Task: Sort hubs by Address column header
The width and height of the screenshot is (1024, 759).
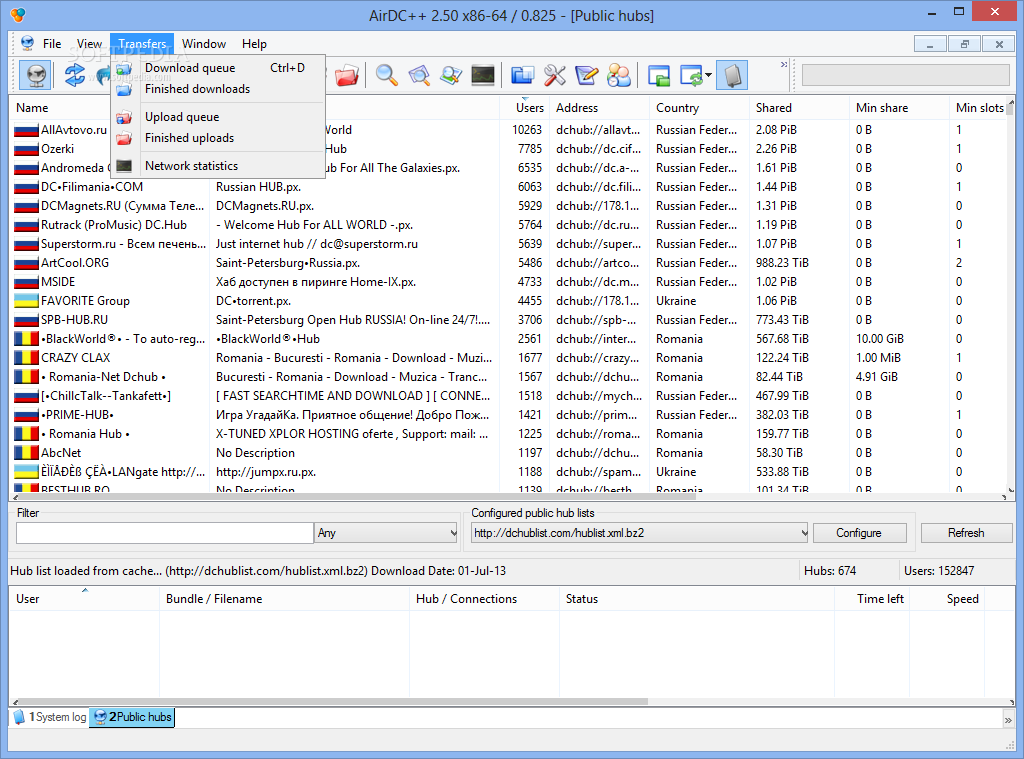Action: click(600, 108)
